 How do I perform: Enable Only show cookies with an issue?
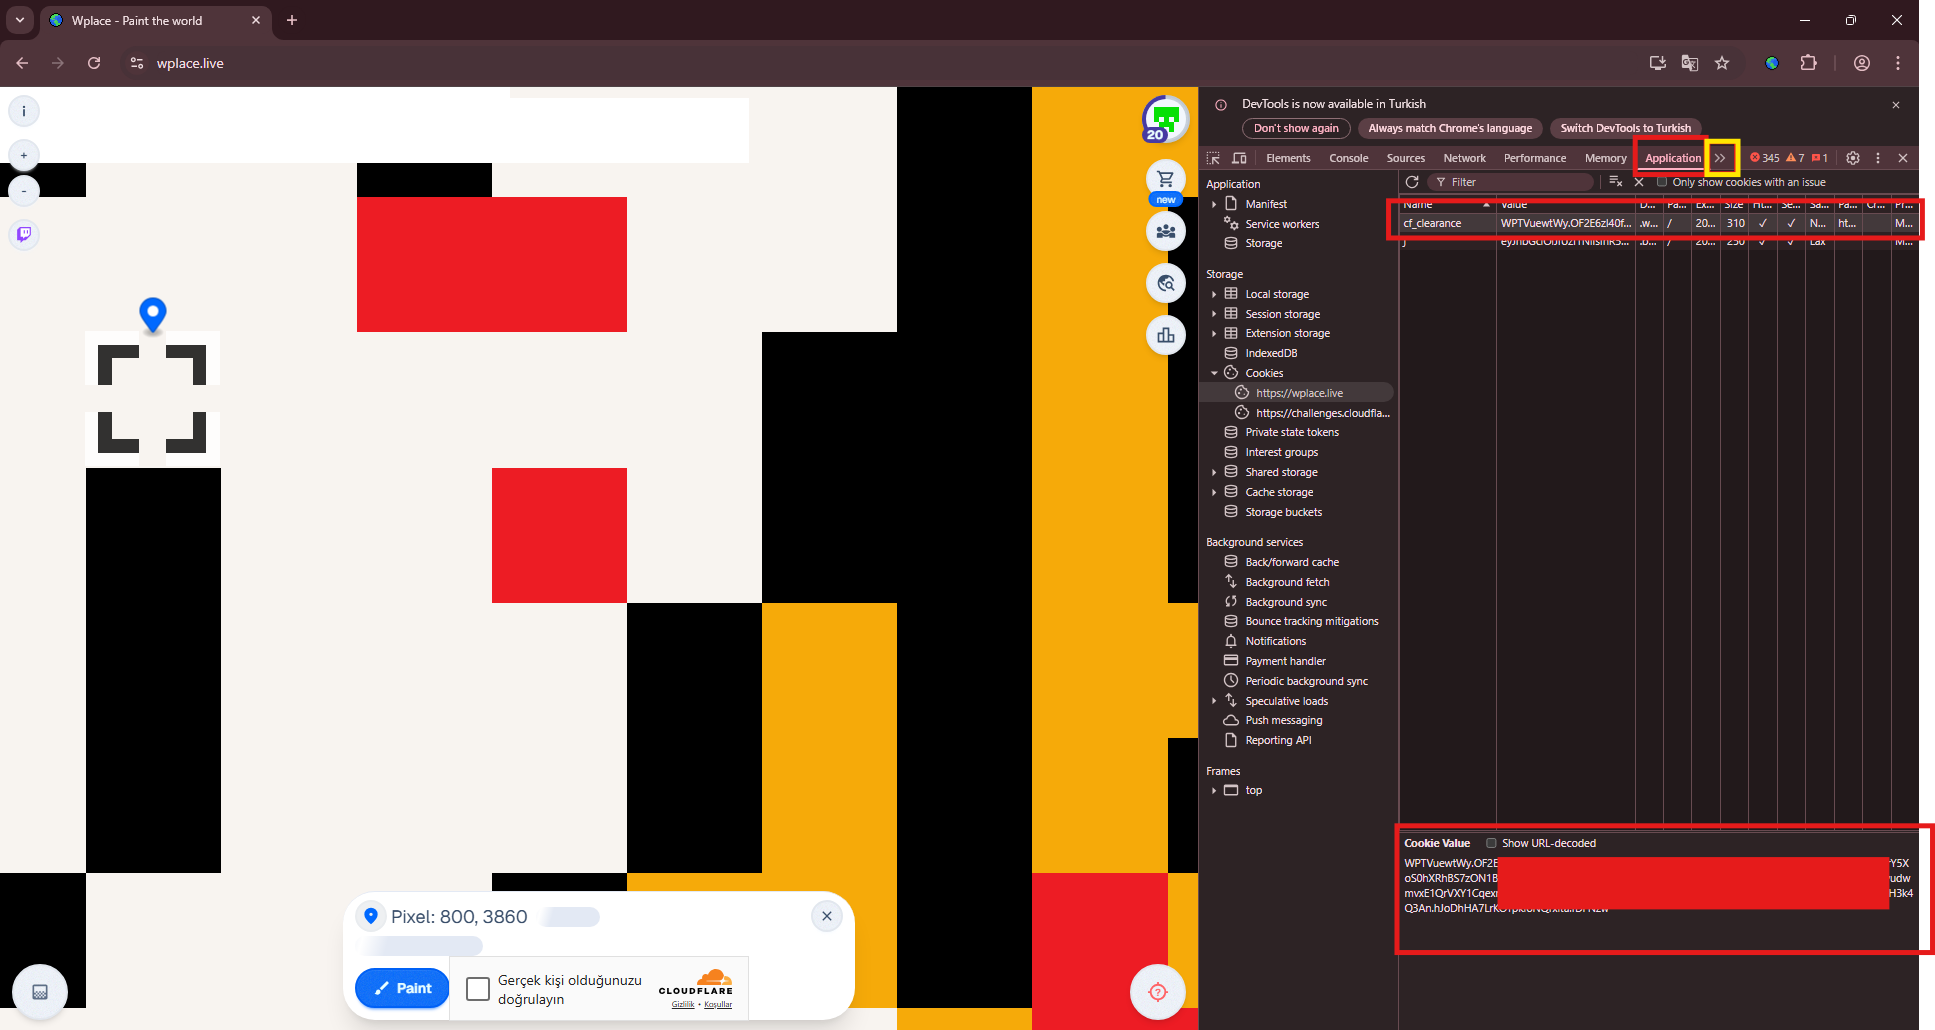point(1662,182)
